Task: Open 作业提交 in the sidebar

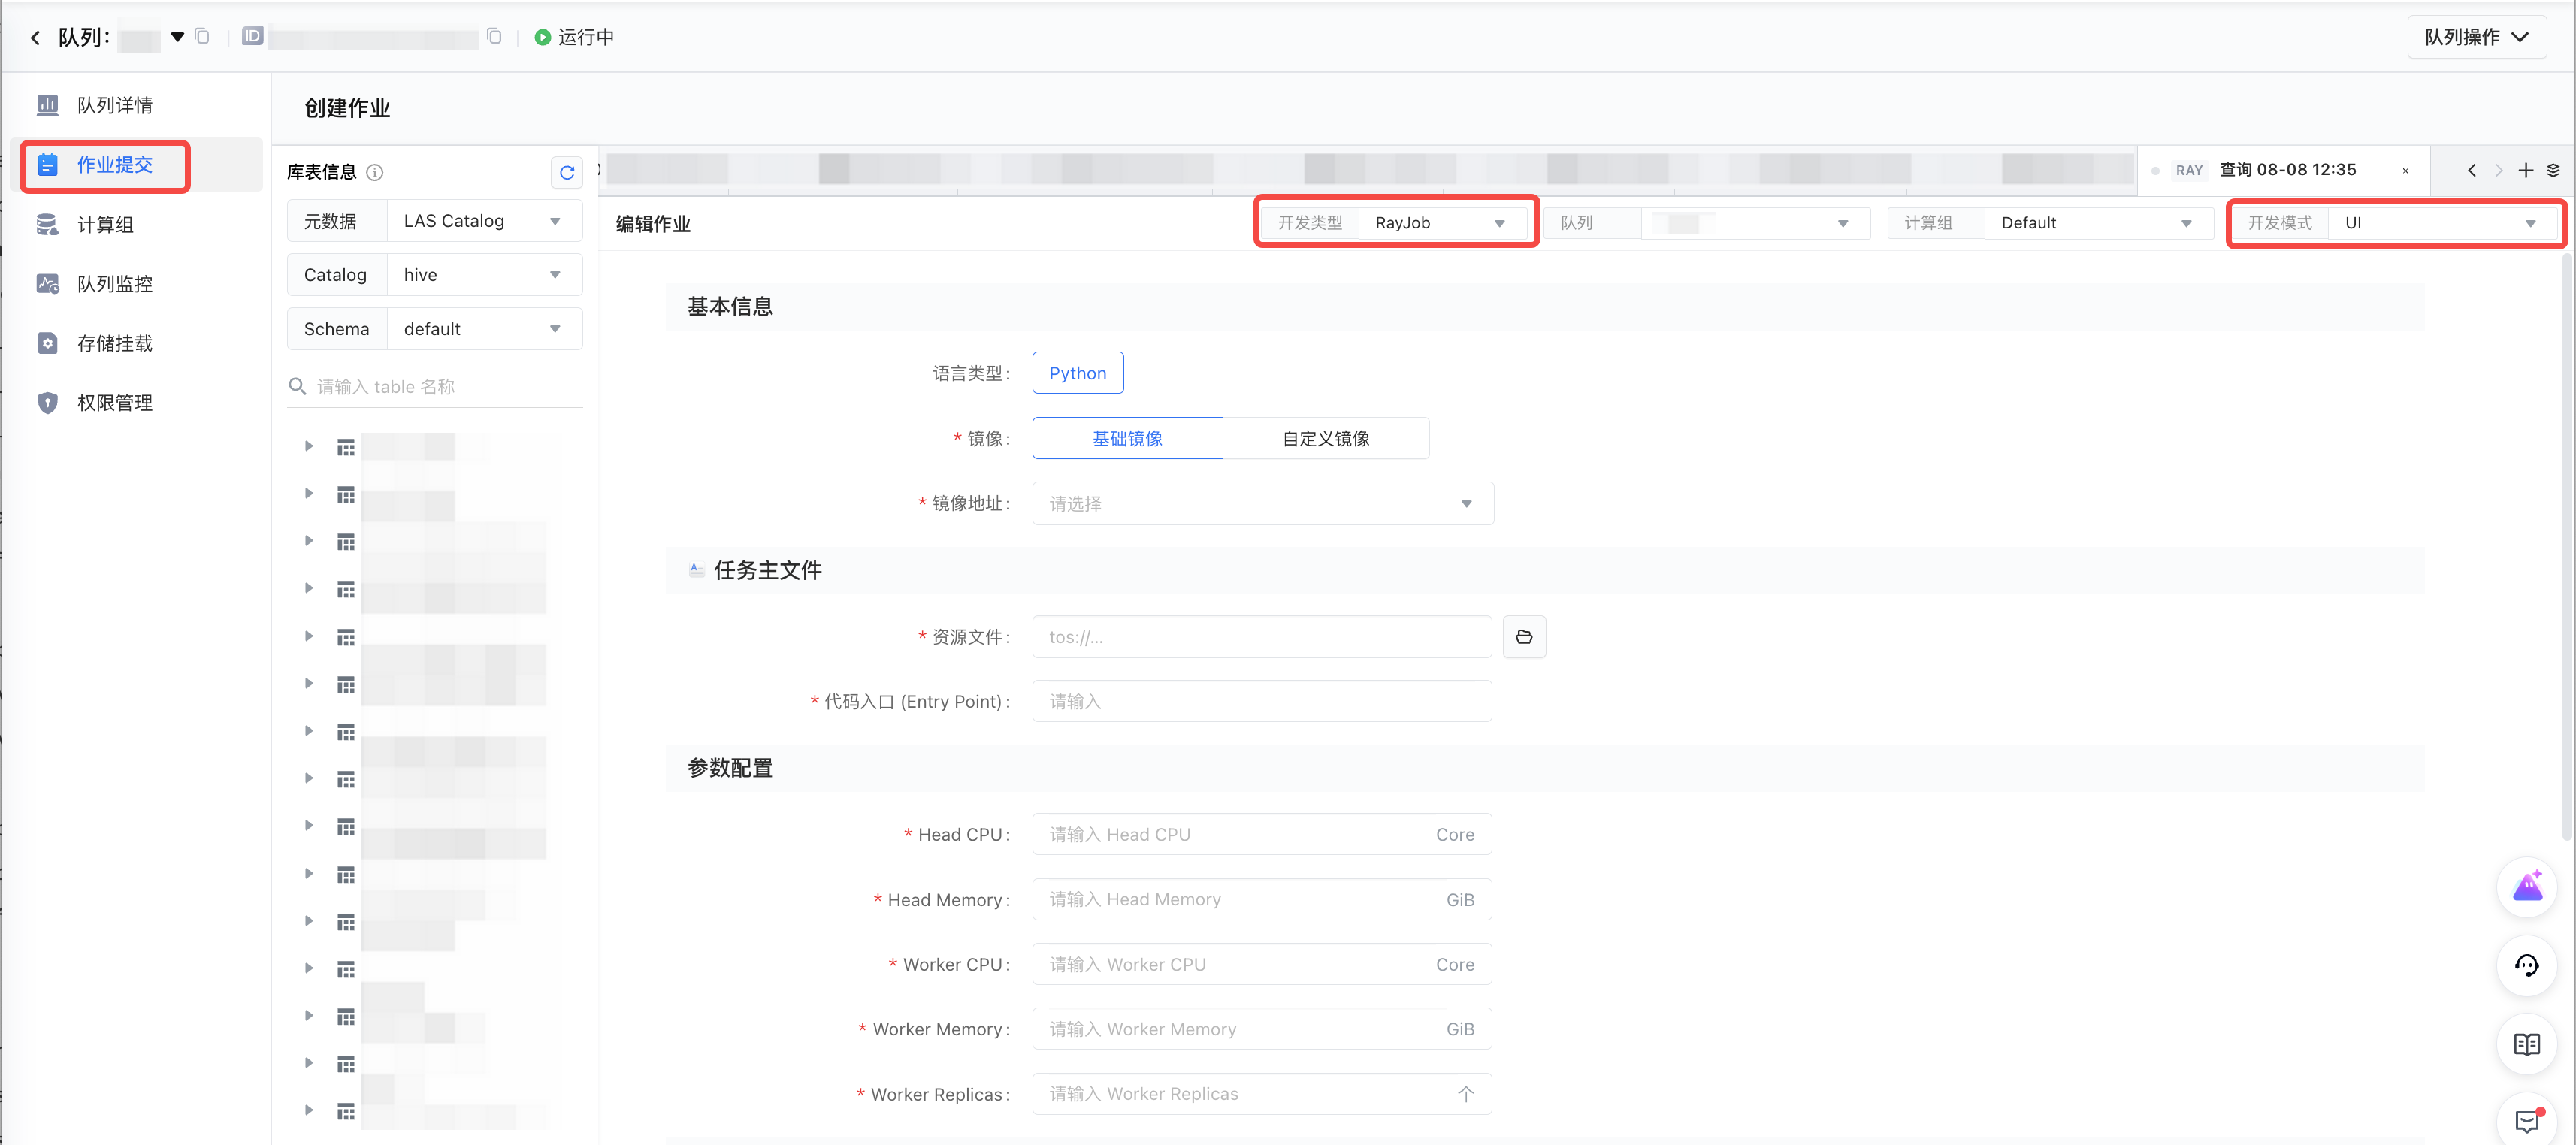Action: [115, 165]
